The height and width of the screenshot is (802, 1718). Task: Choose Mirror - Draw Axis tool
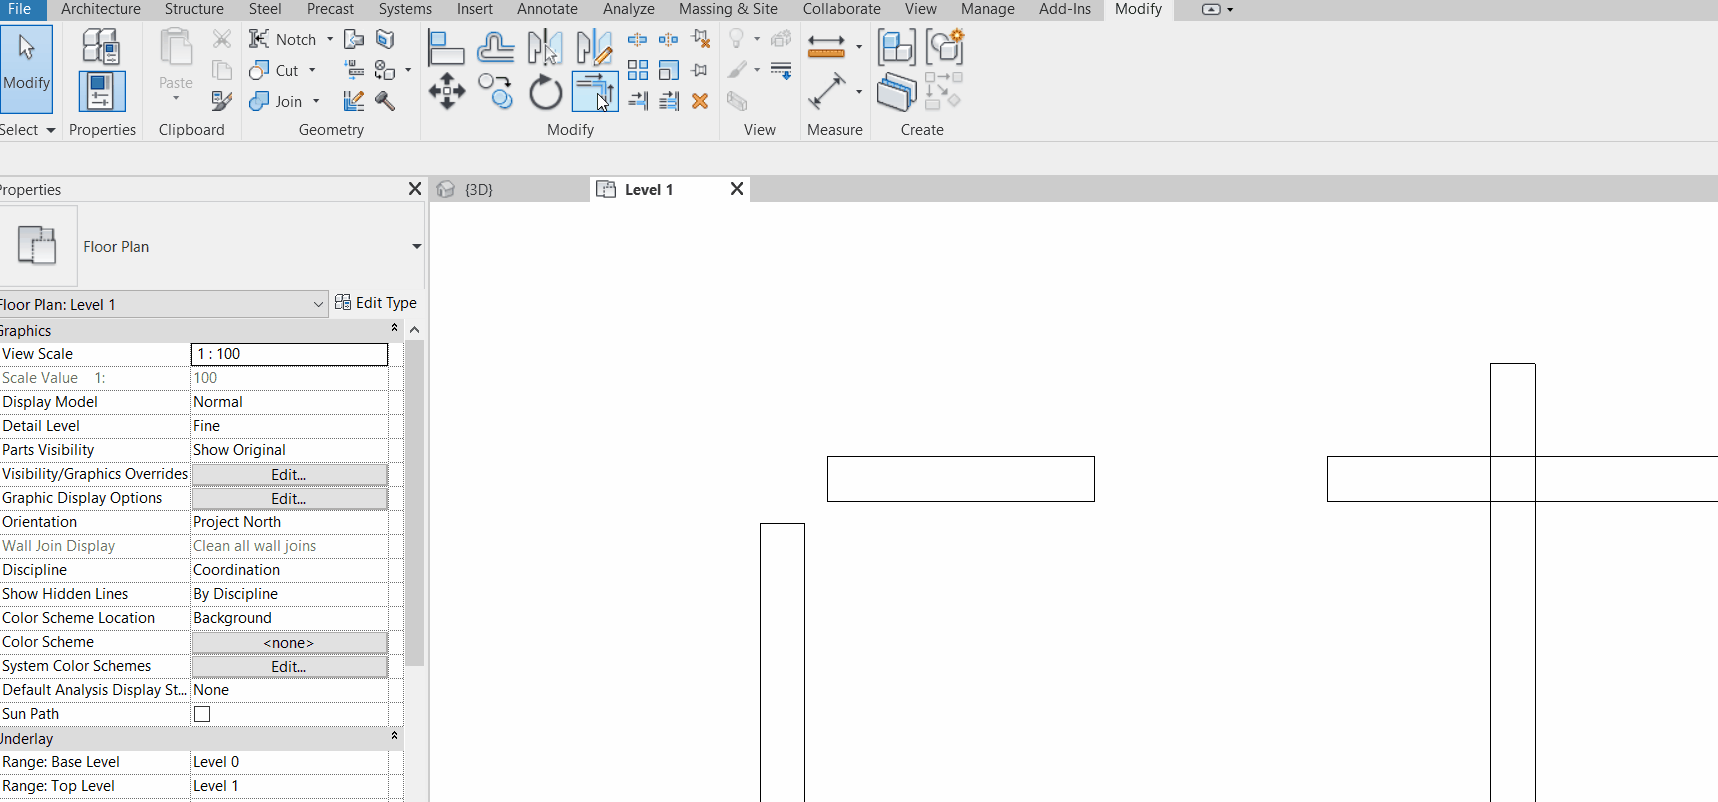click(x=594, y=47)
